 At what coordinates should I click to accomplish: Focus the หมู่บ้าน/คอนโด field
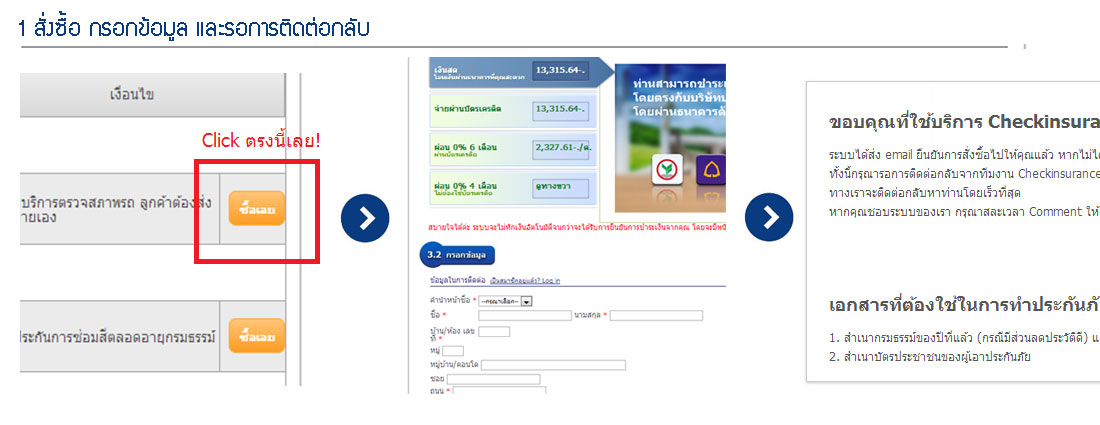(x=553, y=365)
